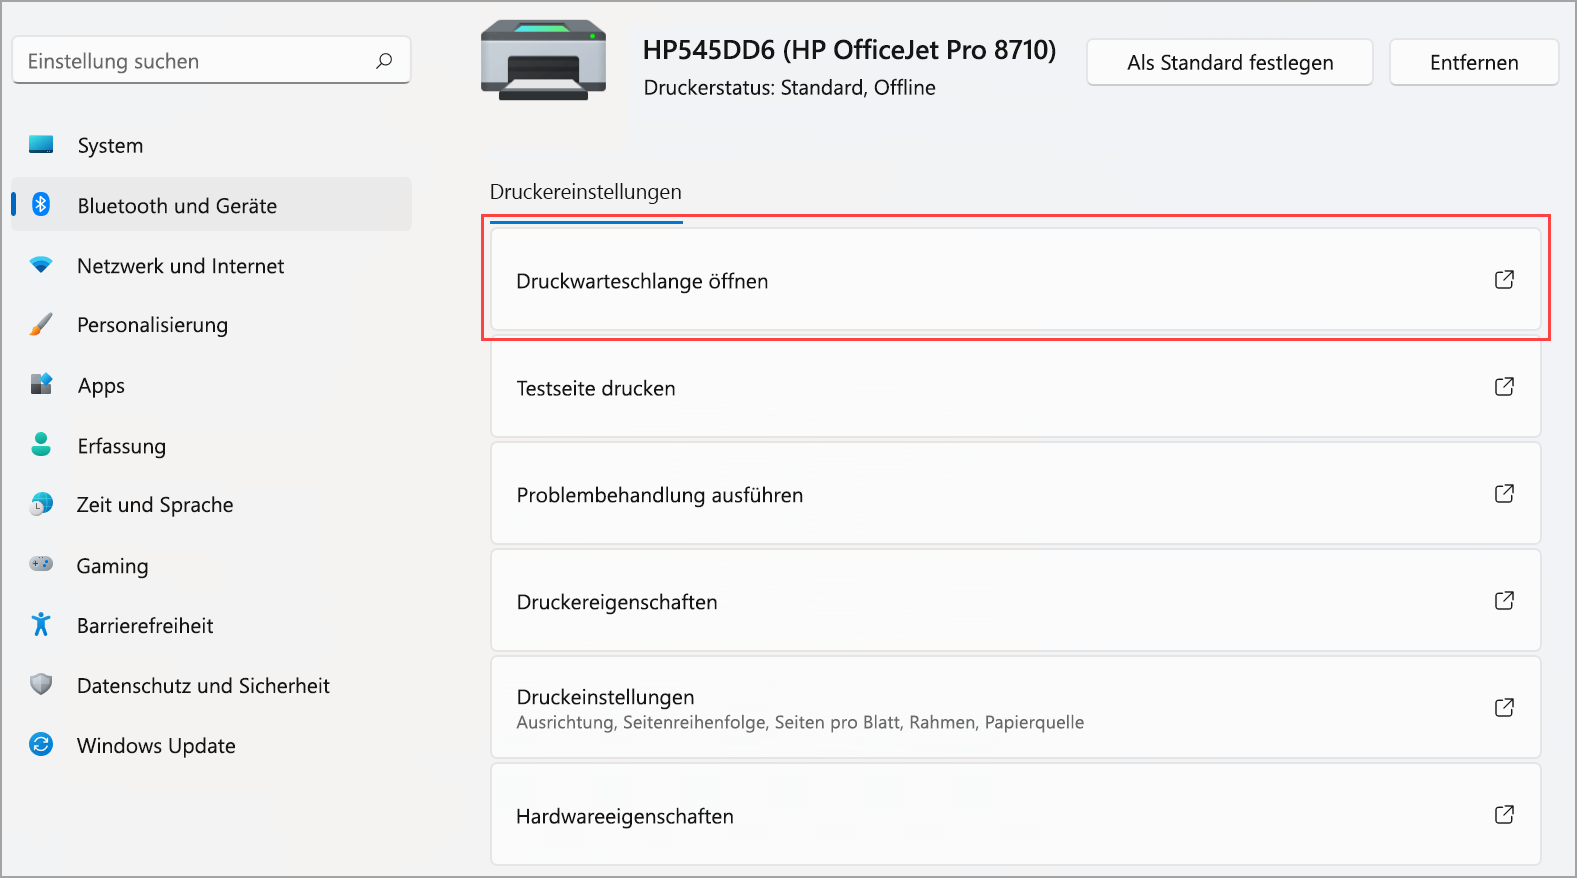
Task: Run Problembehandlung ausführen
Action: click(x=1015, y=494)
